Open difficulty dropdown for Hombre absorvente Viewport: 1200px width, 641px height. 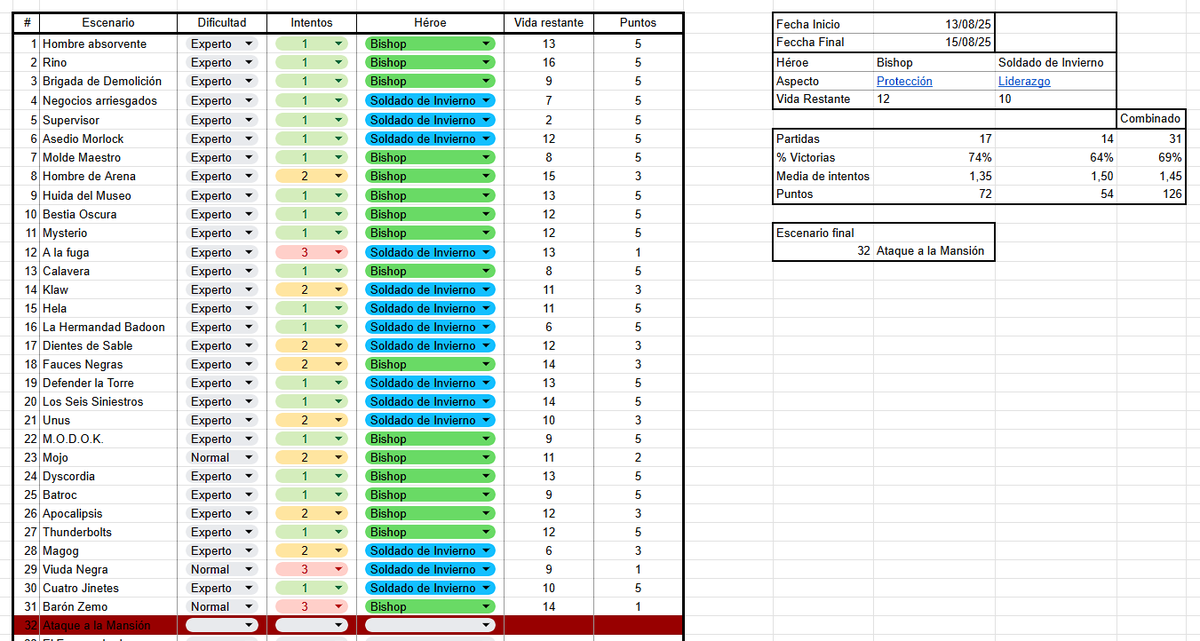(x=222, y=44)
